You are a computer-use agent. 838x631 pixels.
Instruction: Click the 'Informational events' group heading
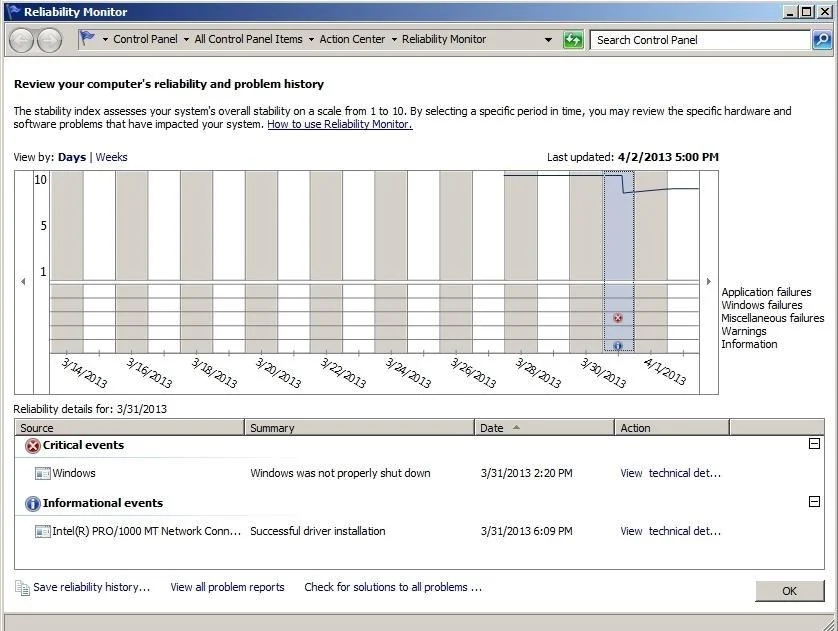(x=103, y=503)
